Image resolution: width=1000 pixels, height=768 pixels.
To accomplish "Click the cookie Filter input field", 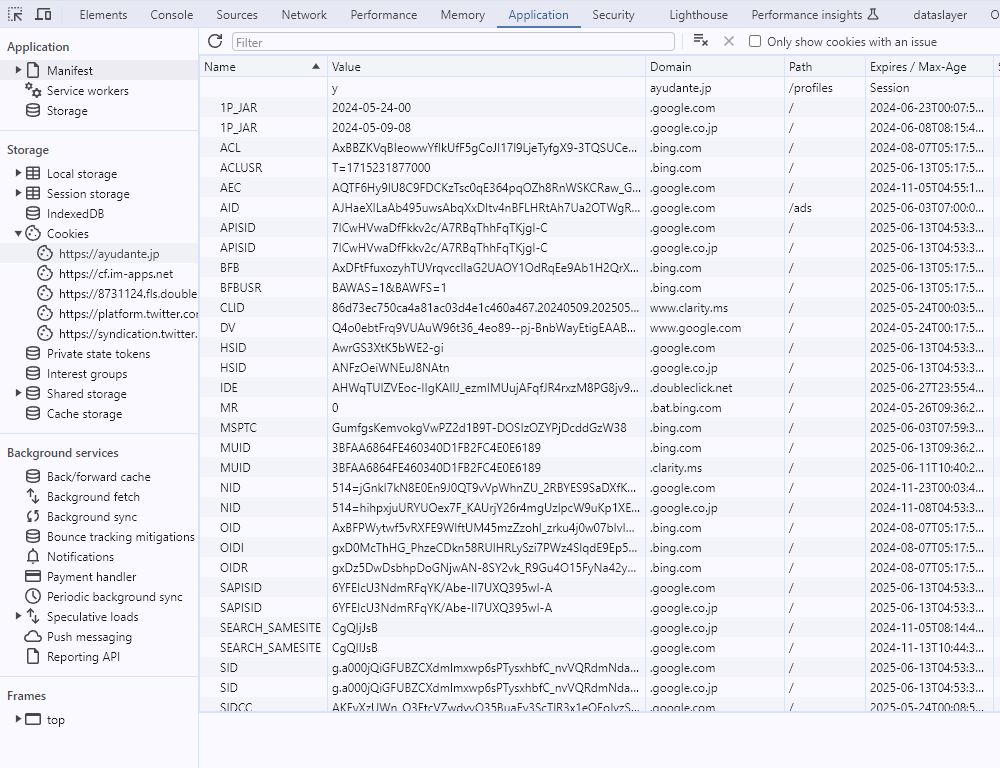I will pos(453,42).
